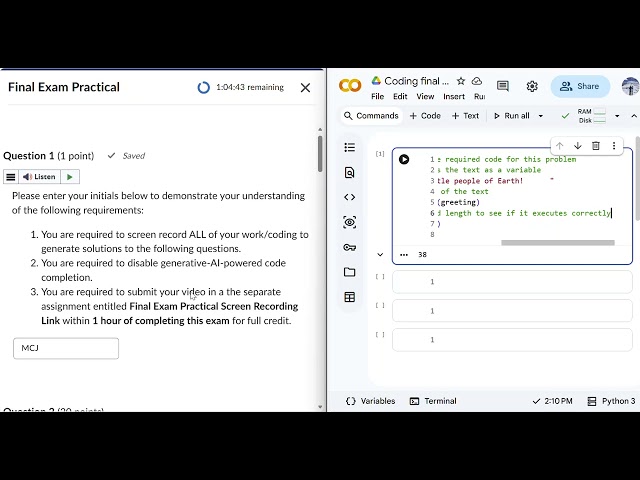Open the Colab logo home link
The height and width of the screenshot is (480, 640).
click(x=350, y=86)
